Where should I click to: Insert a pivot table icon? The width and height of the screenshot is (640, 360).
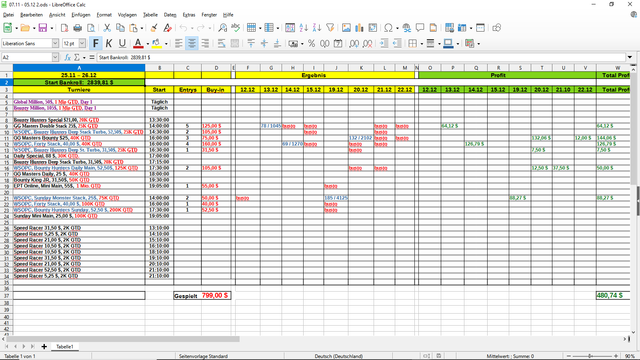coord(373,28)
